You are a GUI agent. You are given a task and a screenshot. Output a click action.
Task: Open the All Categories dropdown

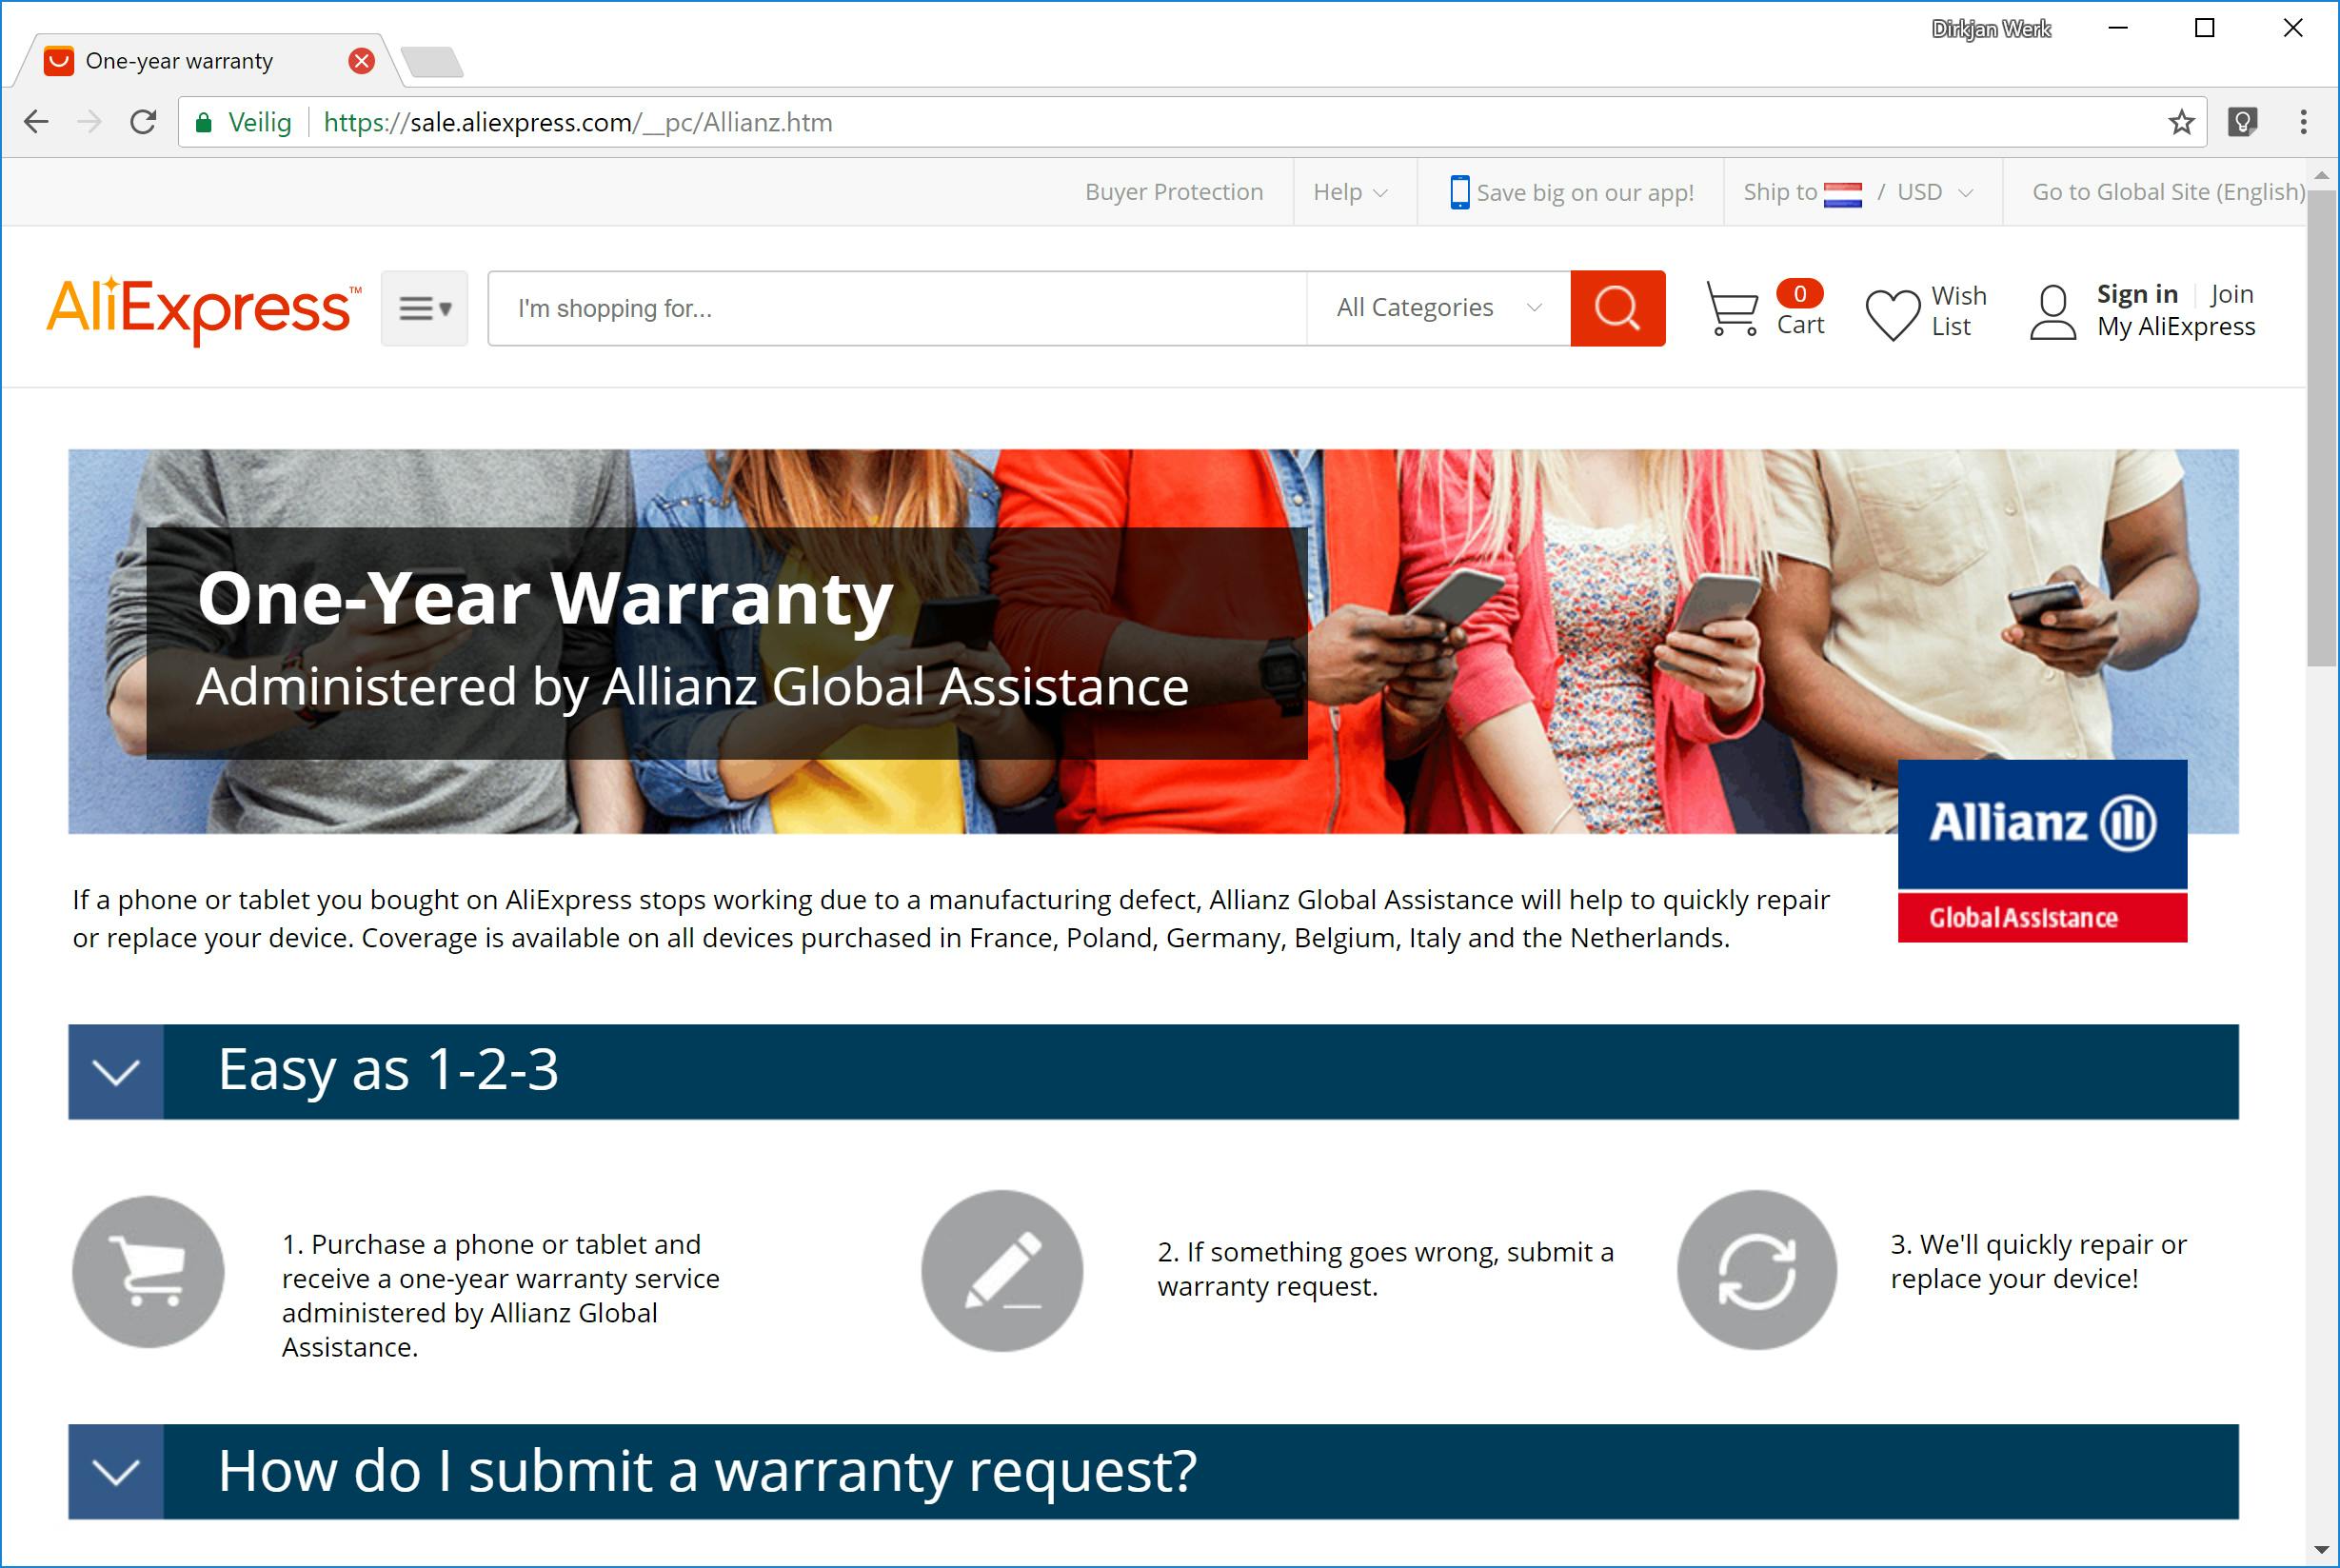(1437, 308)
